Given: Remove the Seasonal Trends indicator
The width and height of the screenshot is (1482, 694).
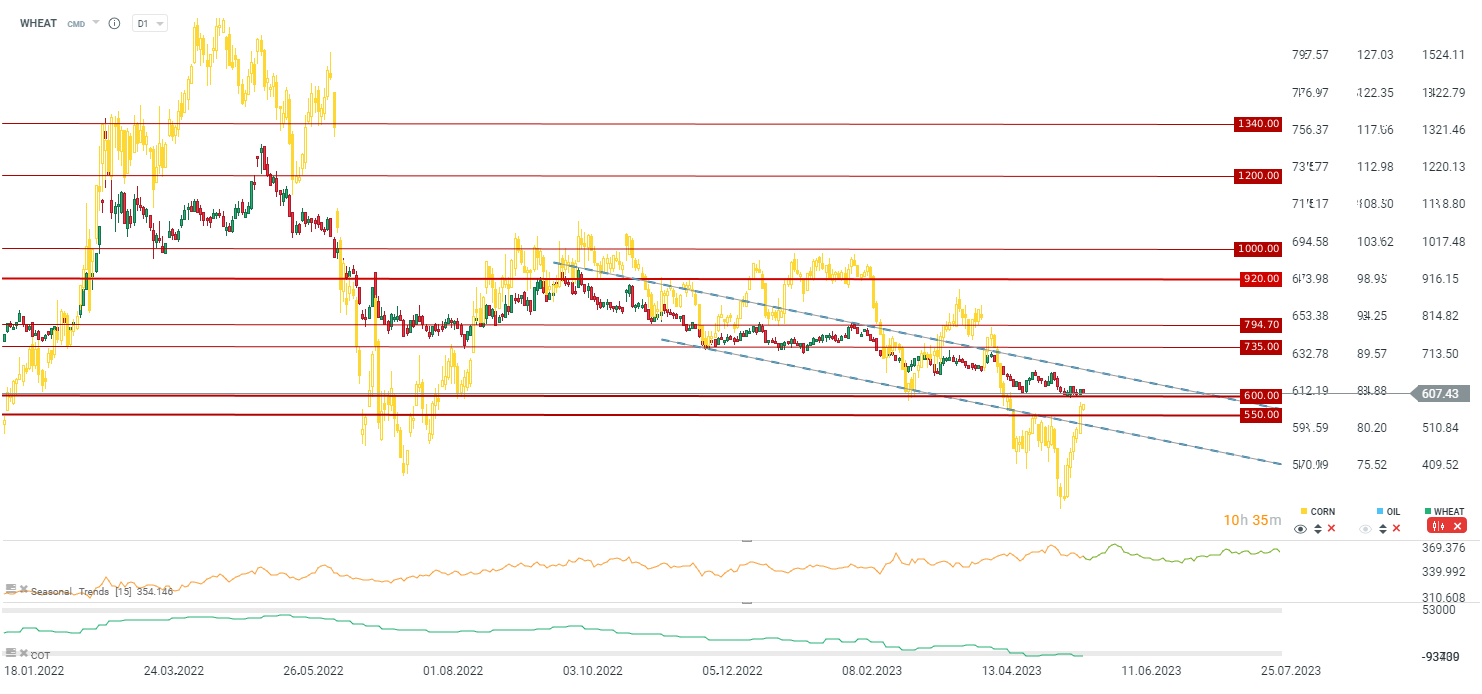Looking at the screenshot, I should point(22,589).
